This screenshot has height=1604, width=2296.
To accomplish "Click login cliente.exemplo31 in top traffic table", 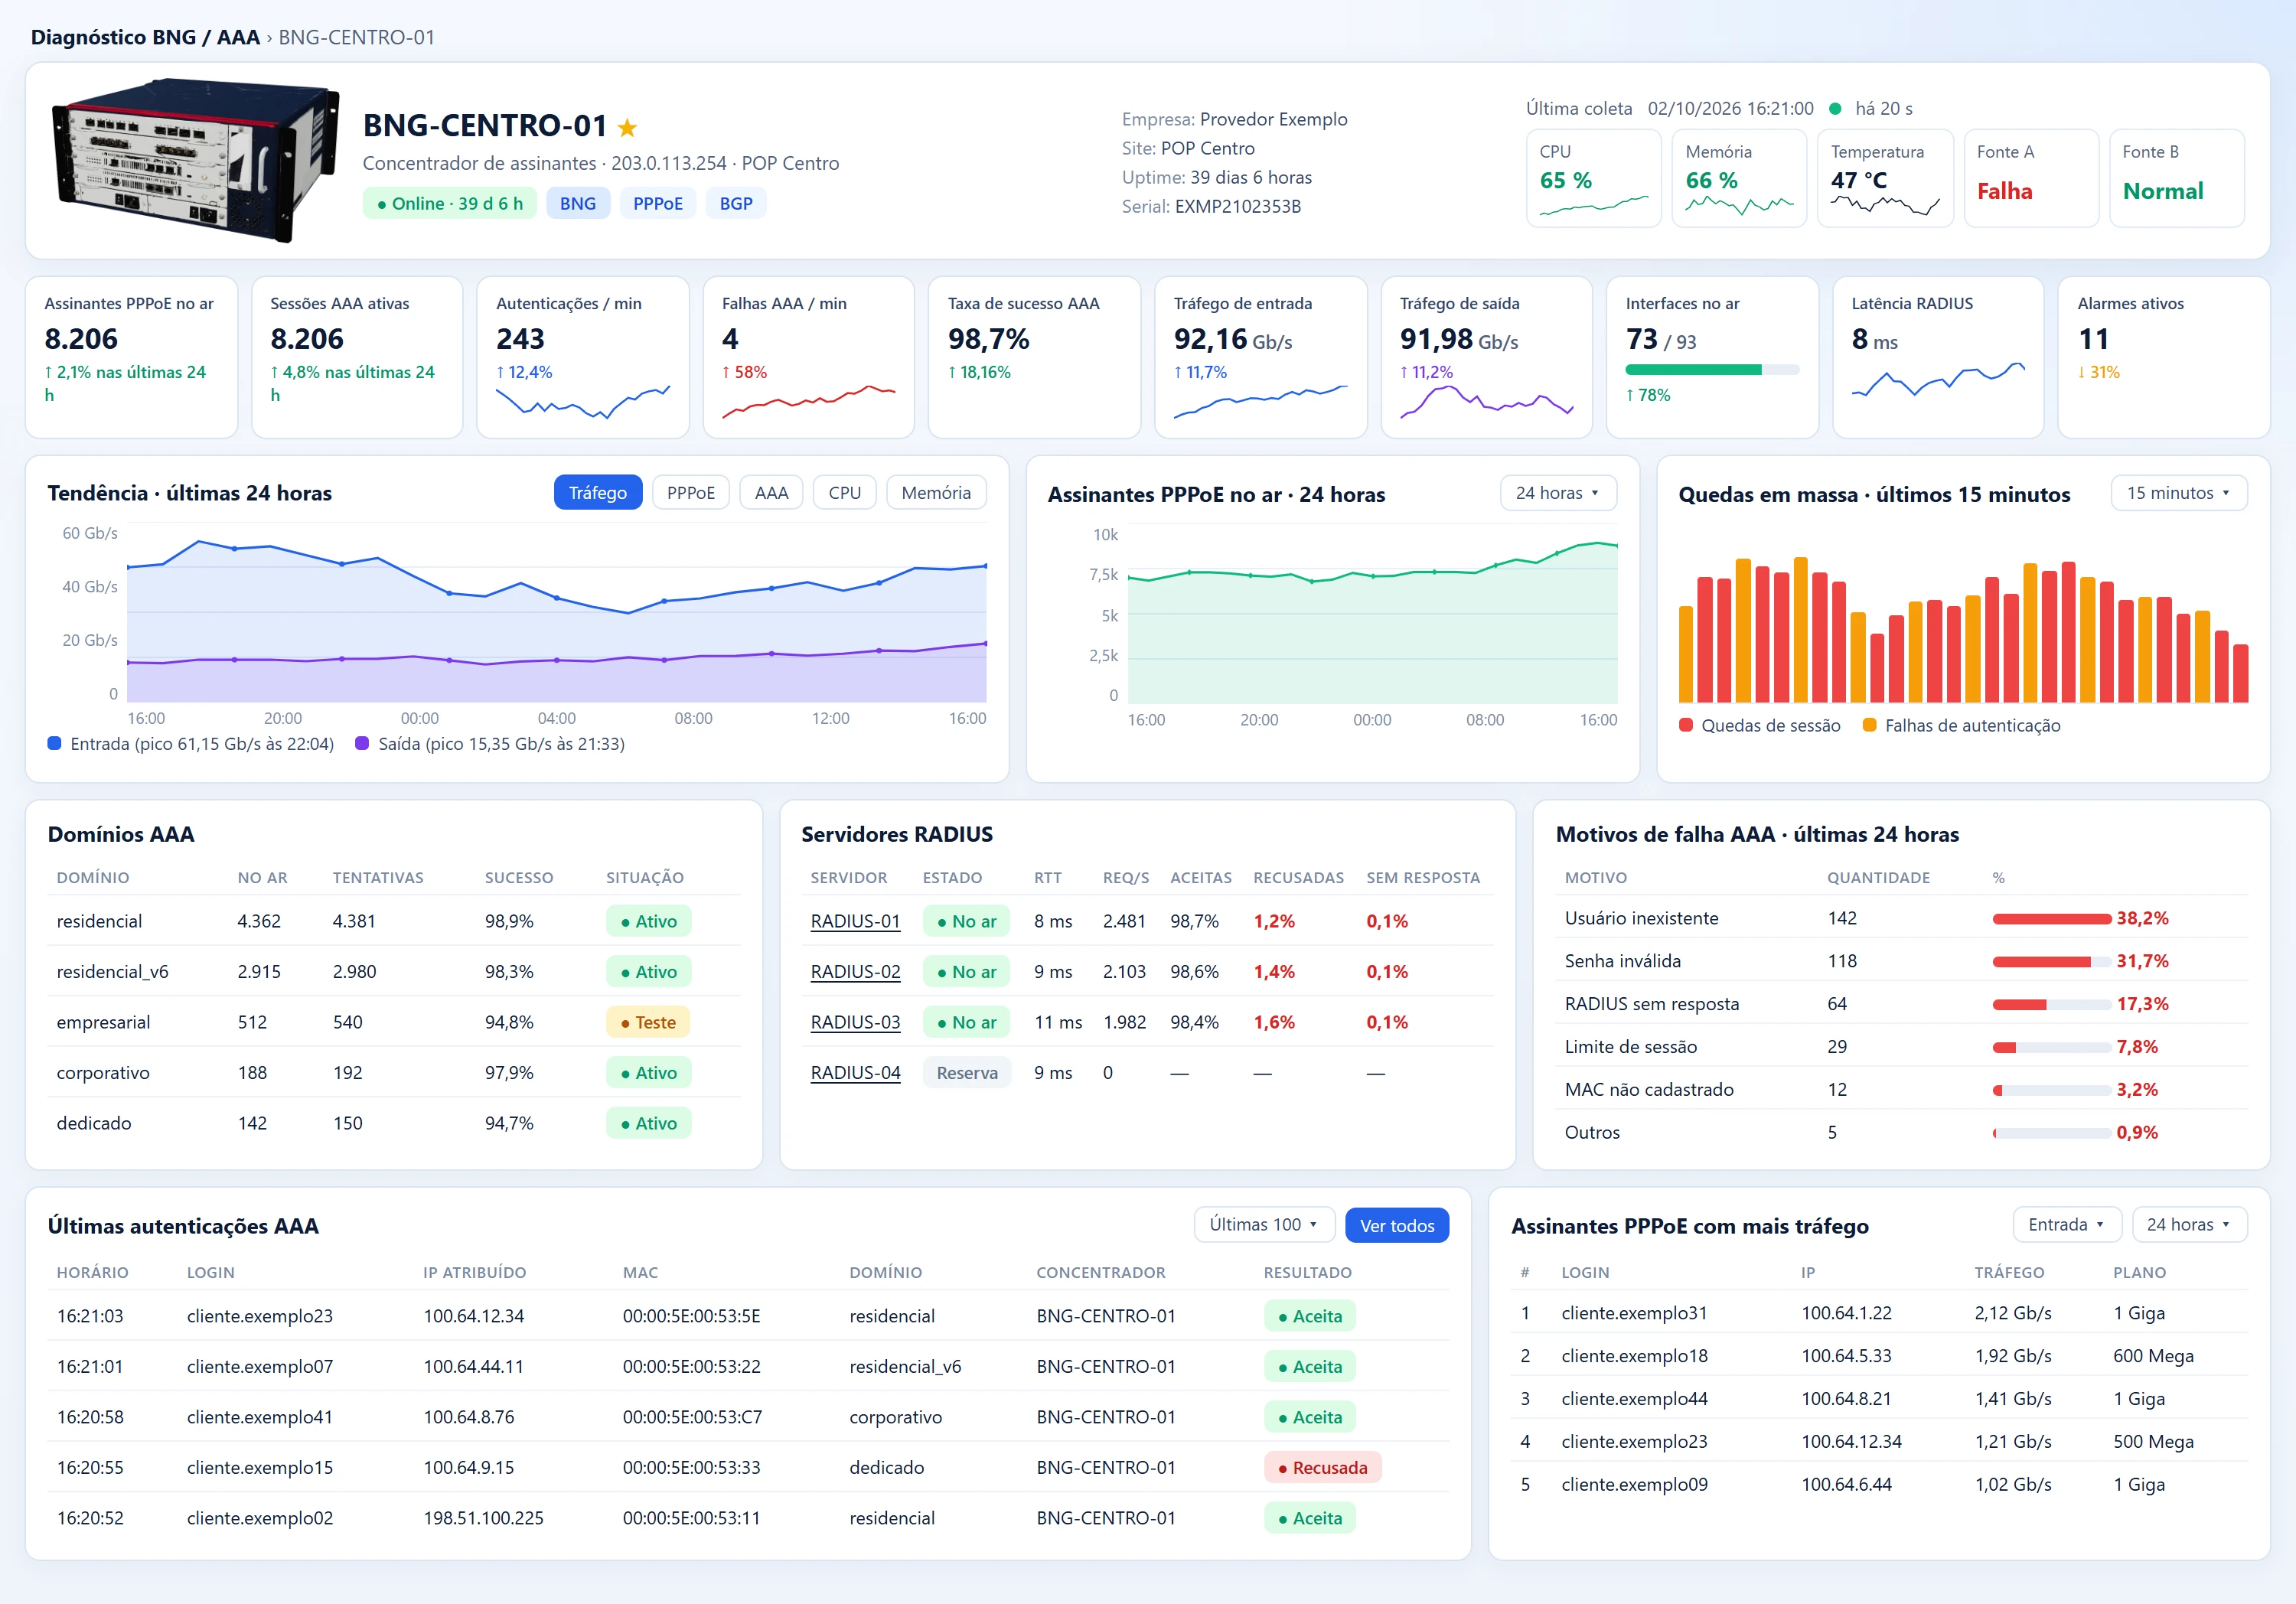I will (x=1634, y=1314).
